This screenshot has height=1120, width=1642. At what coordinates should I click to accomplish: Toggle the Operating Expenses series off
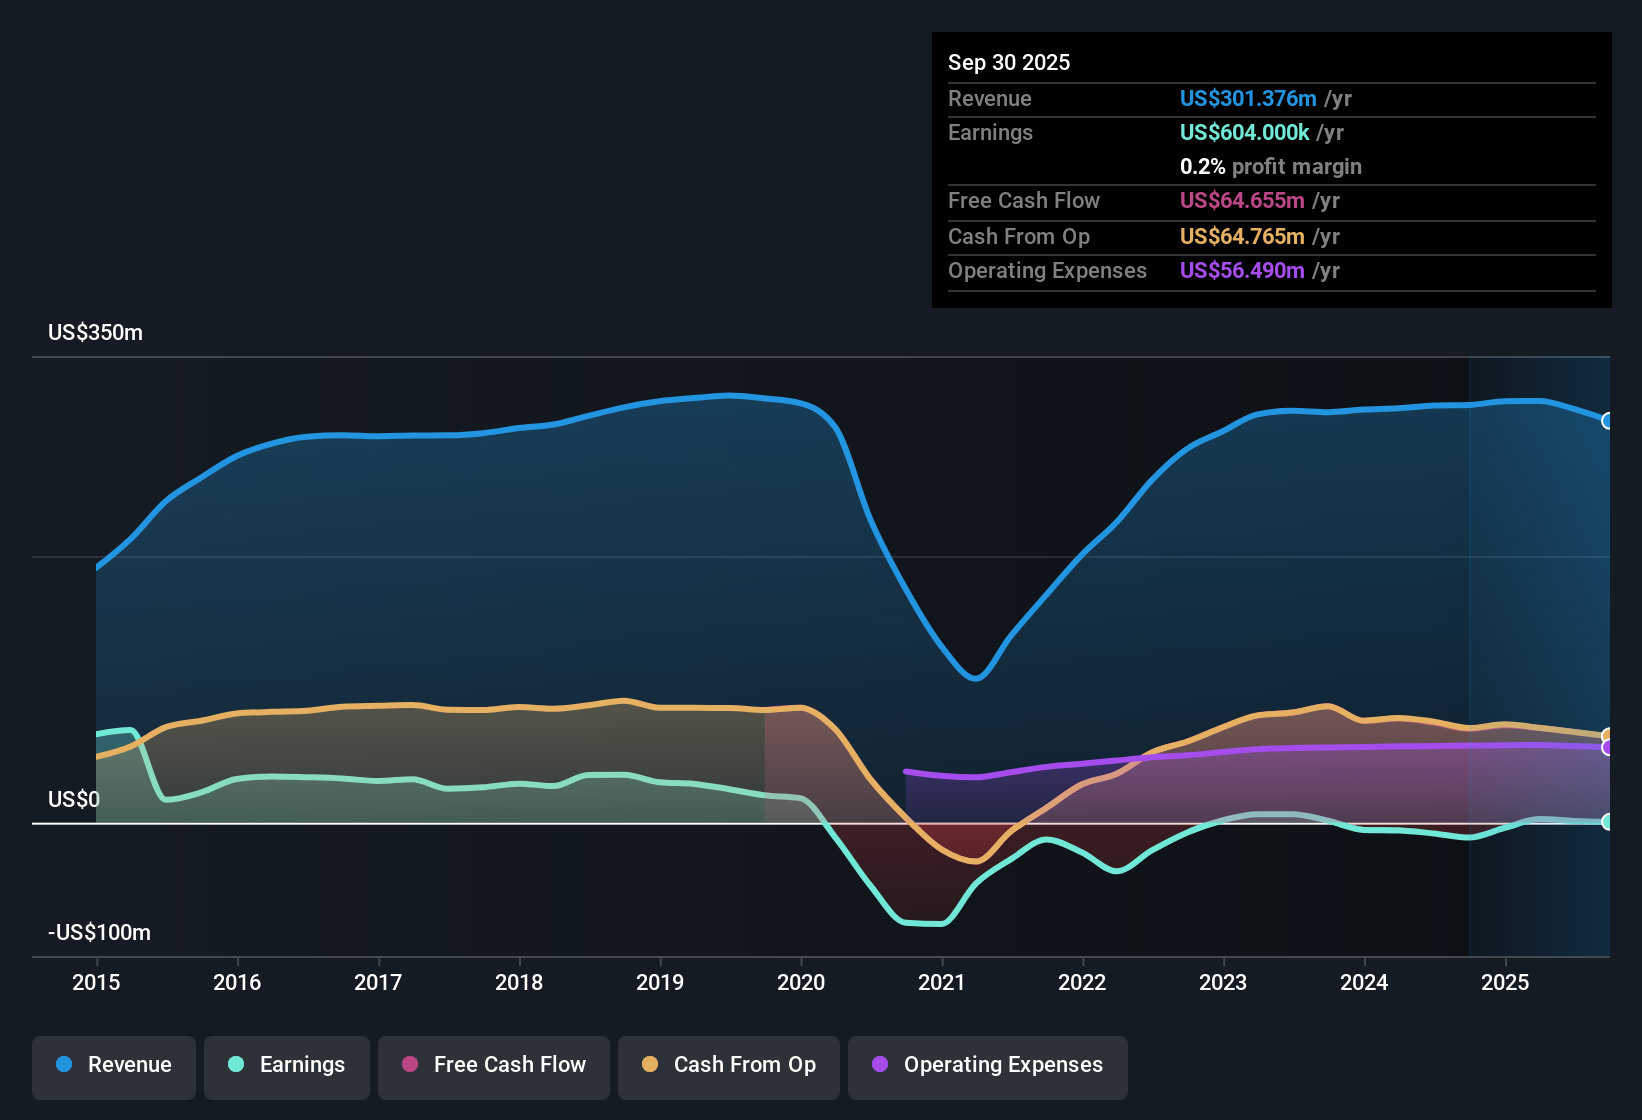[x=988, y=1065]
